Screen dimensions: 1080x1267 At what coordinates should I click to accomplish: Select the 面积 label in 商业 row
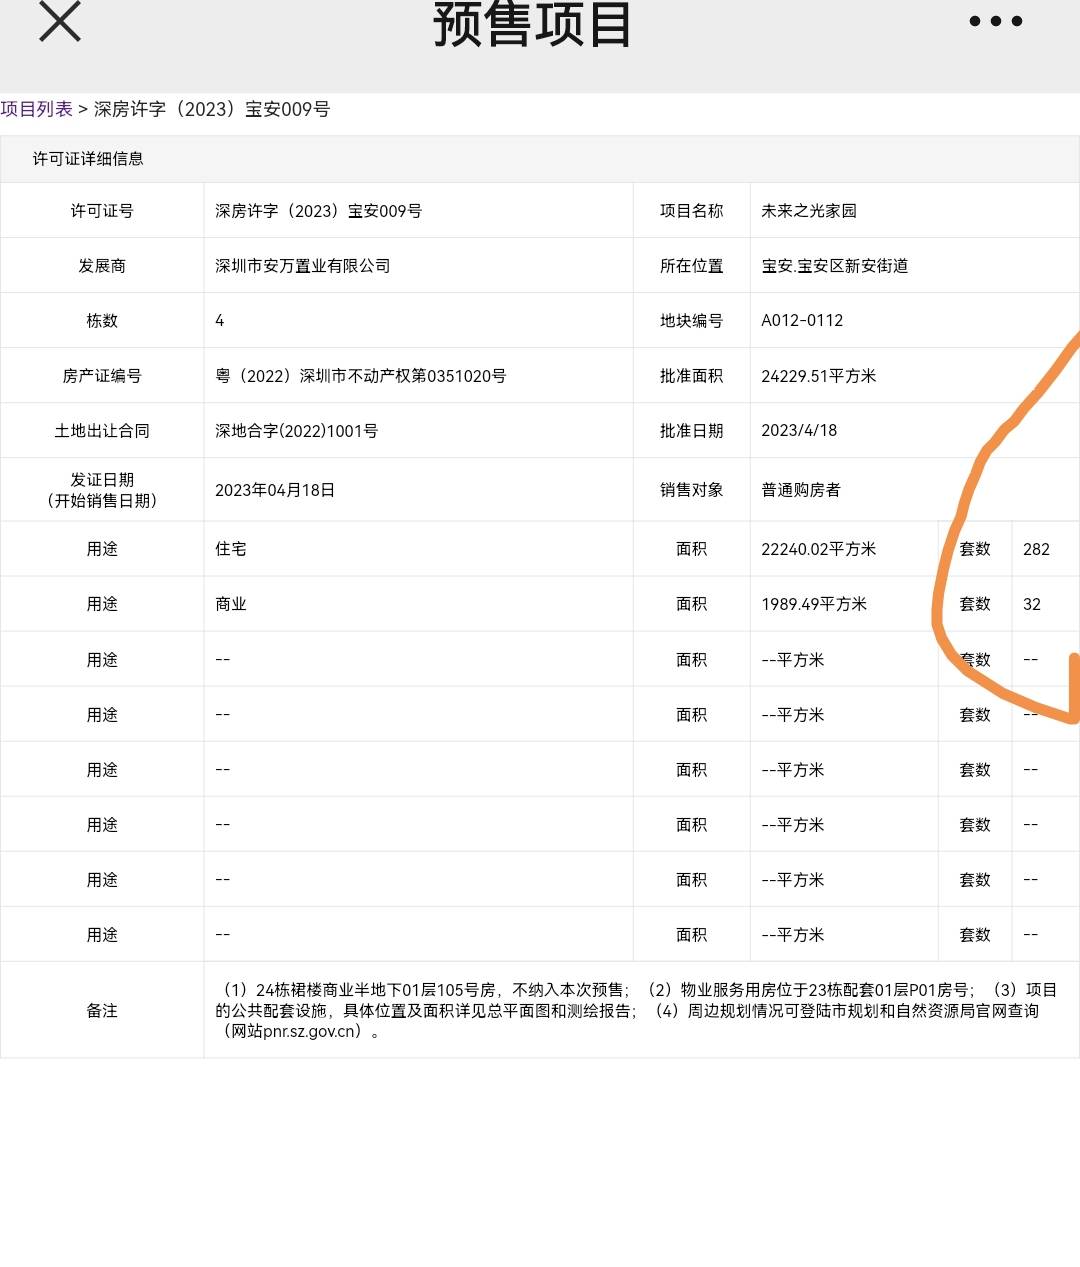pos(691,604)
